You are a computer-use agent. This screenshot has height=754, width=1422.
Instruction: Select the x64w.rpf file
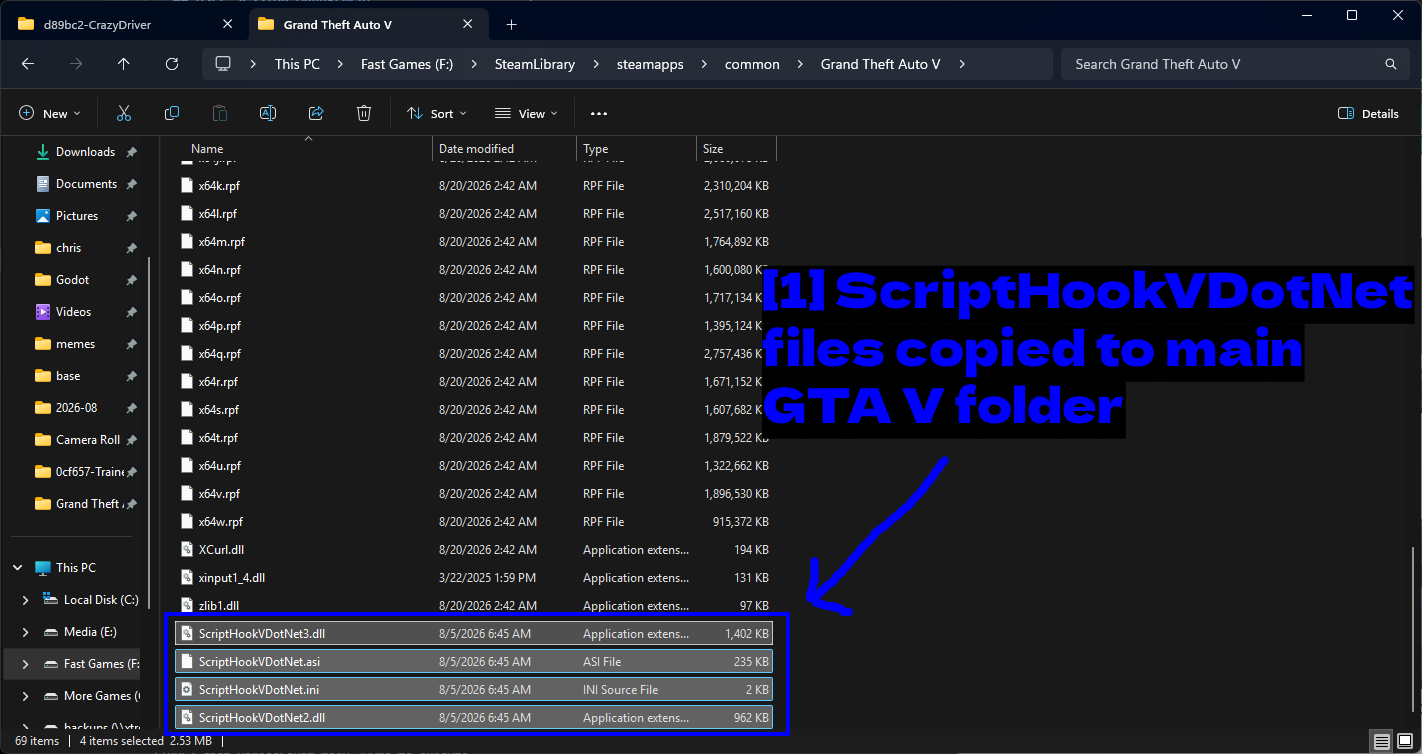[x=474, y=522]
